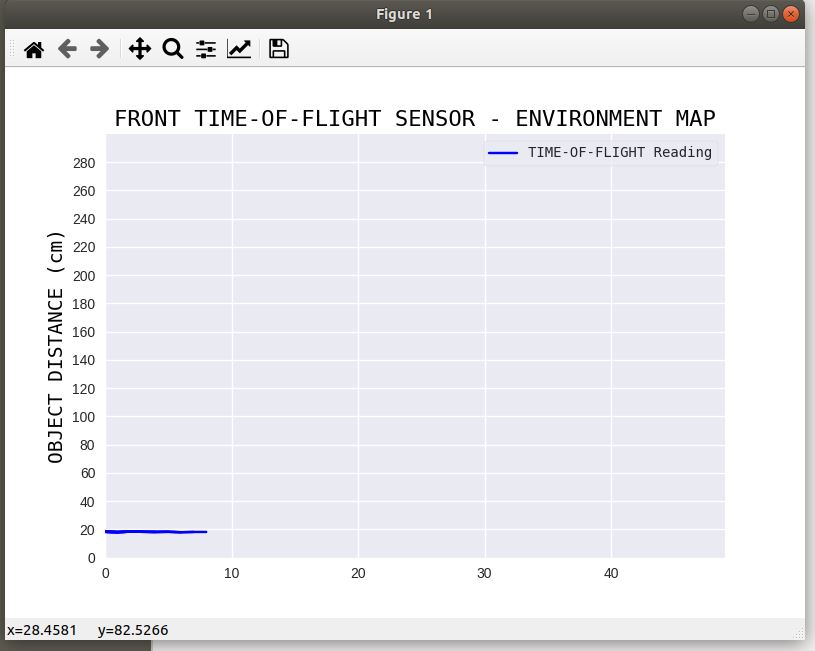
Task: Click the y-axis tick label 180
Action: (x=84, y=304)
